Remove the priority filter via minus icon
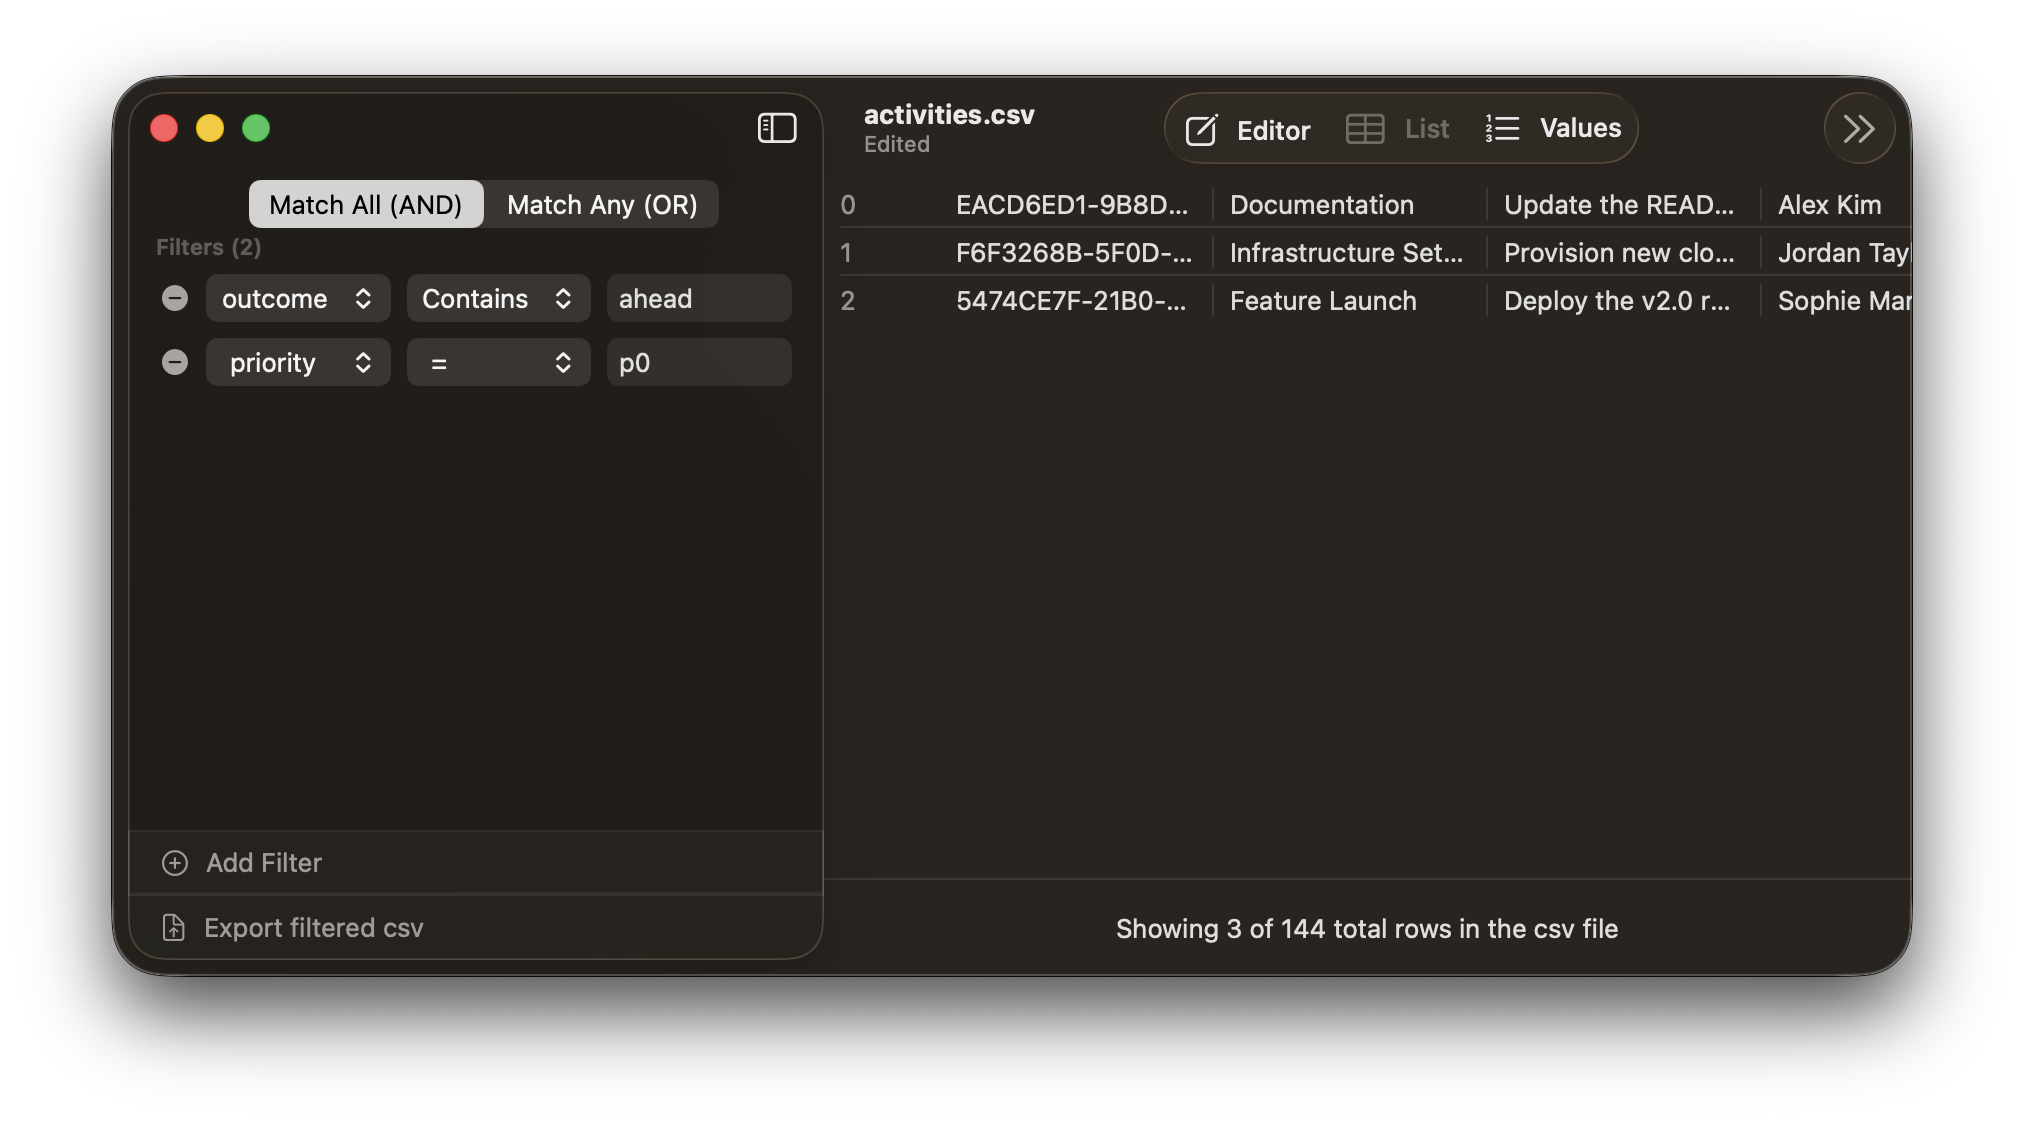 (175, 362)
